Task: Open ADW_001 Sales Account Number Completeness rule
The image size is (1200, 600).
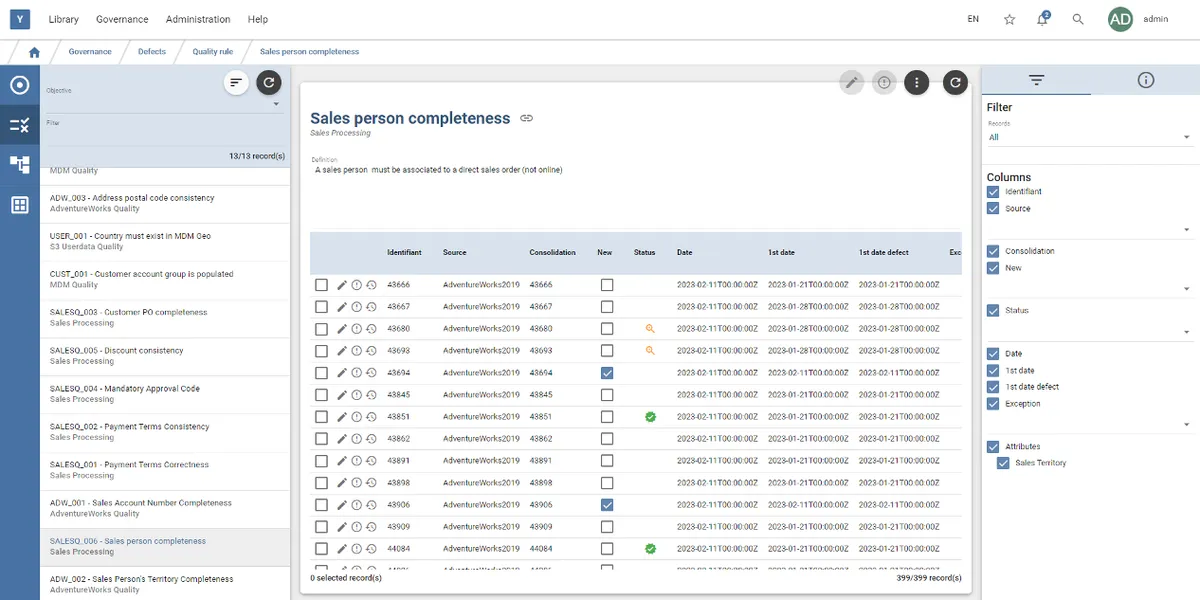Action: pos(165,508)
